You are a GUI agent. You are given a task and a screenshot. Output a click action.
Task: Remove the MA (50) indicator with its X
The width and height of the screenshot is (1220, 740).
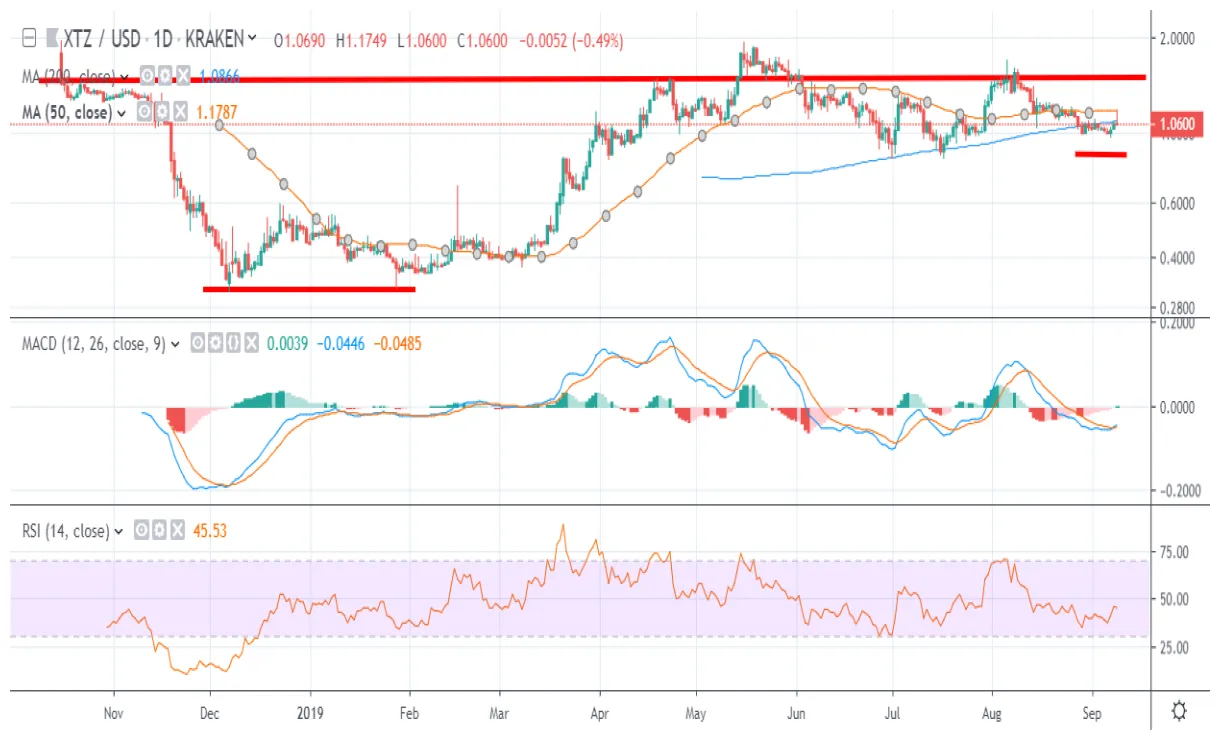pos(179,112)
